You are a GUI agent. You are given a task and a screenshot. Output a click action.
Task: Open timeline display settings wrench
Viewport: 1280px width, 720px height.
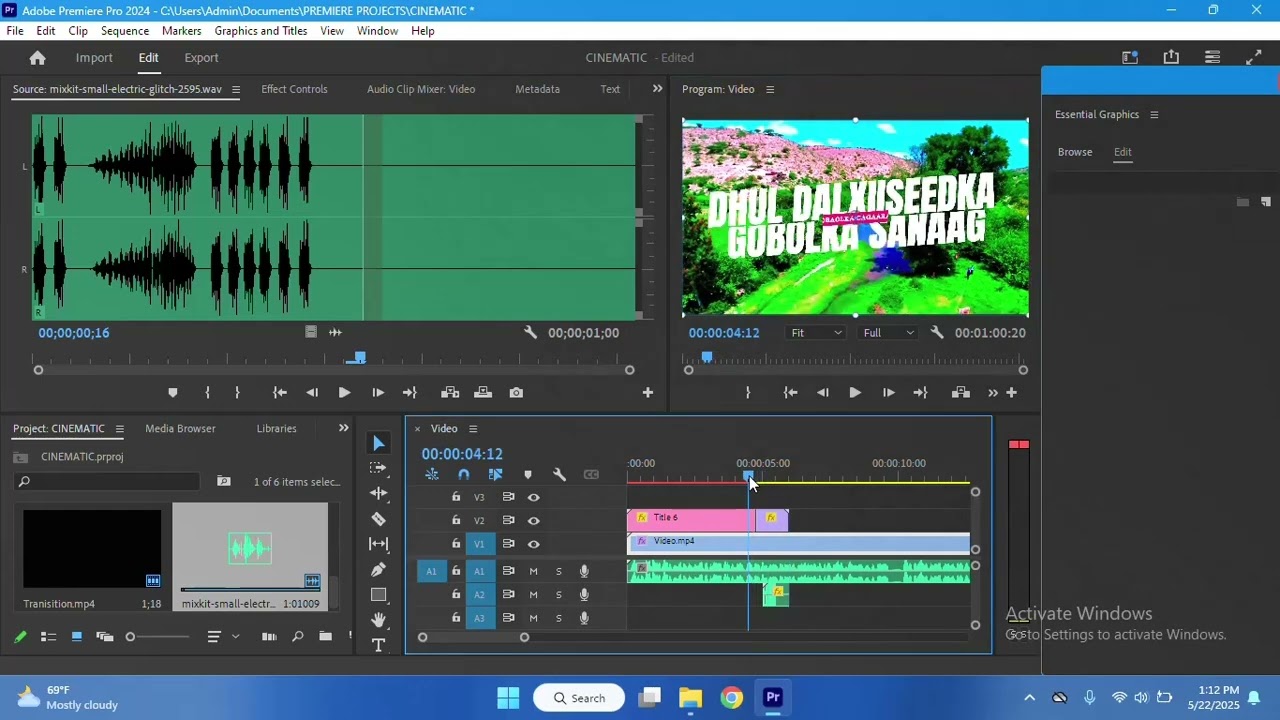tap(560, 475)
